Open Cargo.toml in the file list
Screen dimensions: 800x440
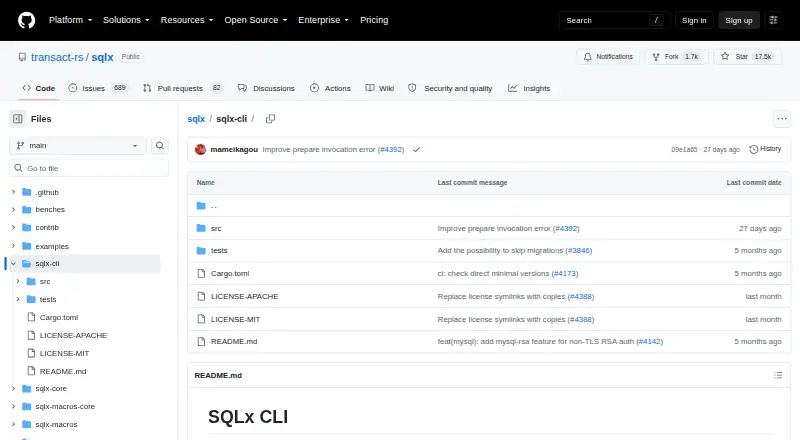(x=230, y=274)
